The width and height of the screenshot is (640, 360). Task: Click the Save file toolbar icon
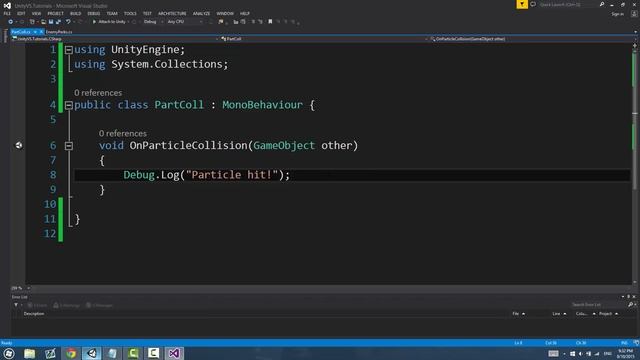pos(51,22)
